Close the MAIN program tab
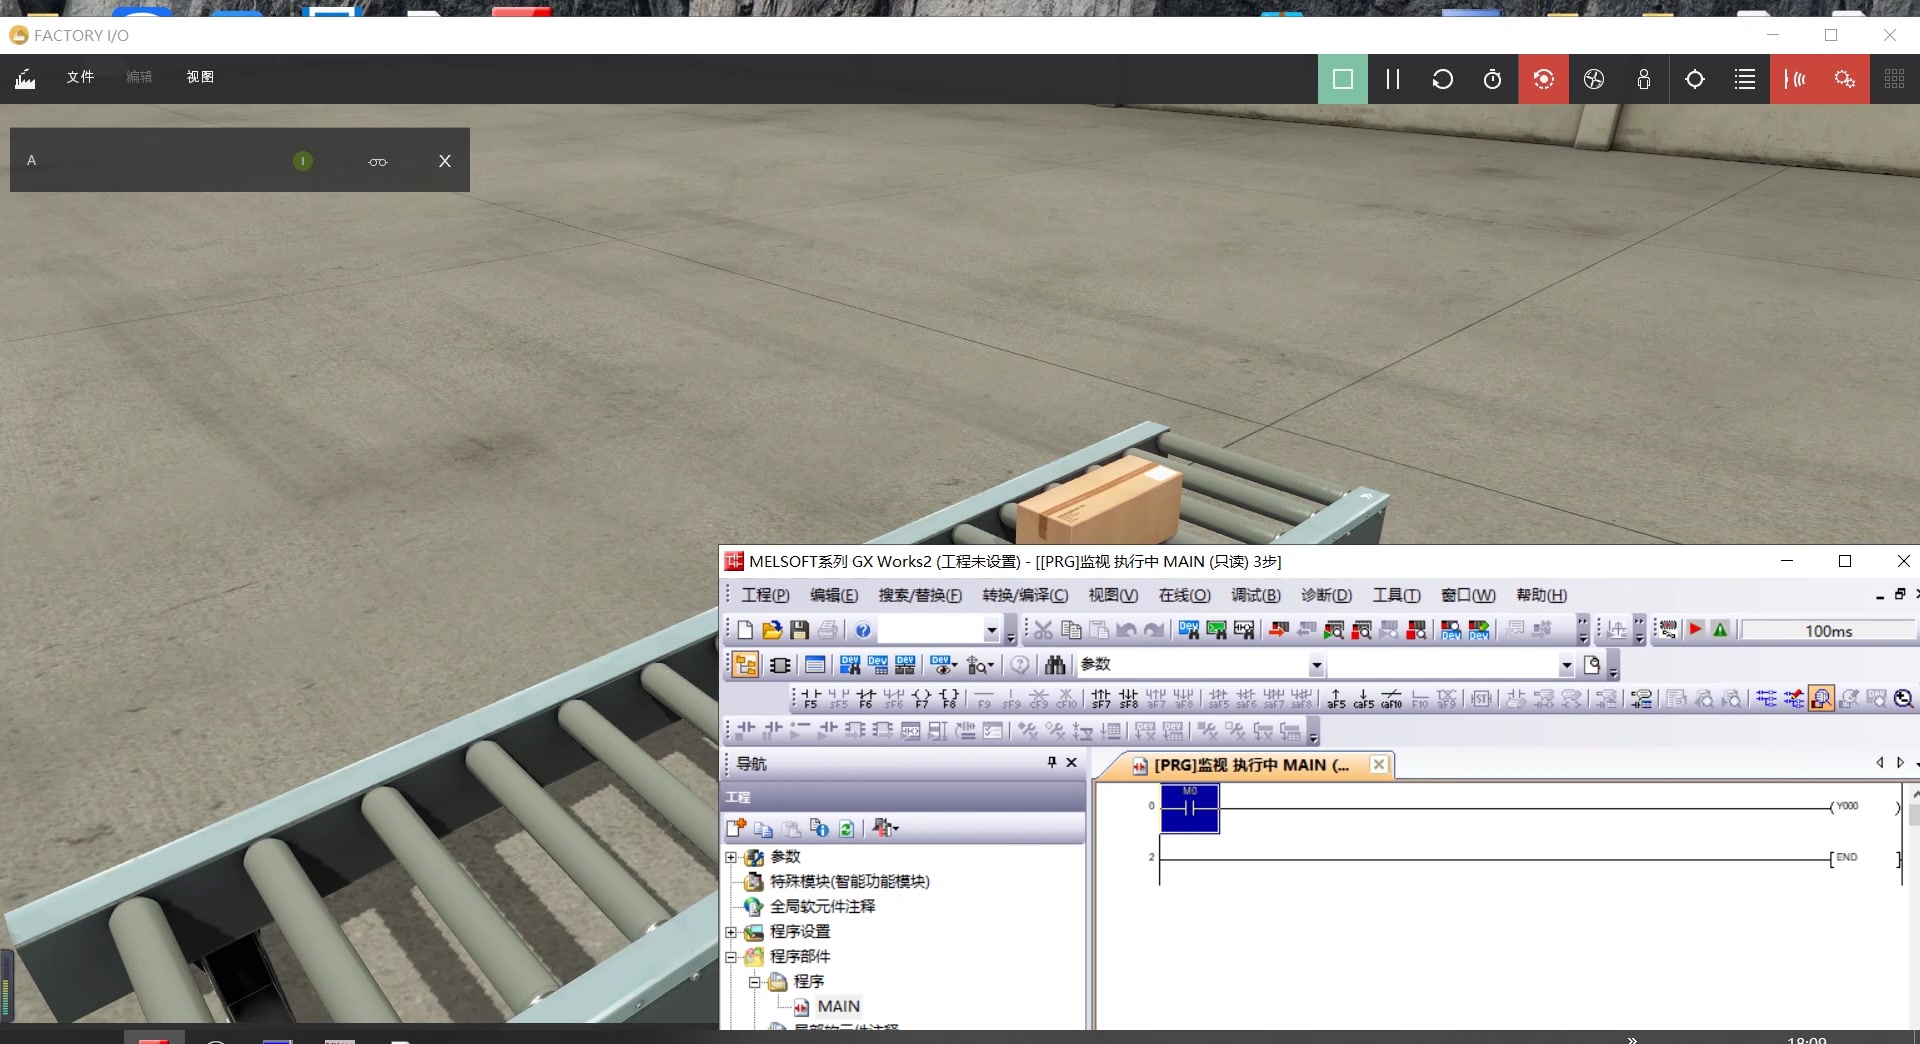 point(1379,765)
